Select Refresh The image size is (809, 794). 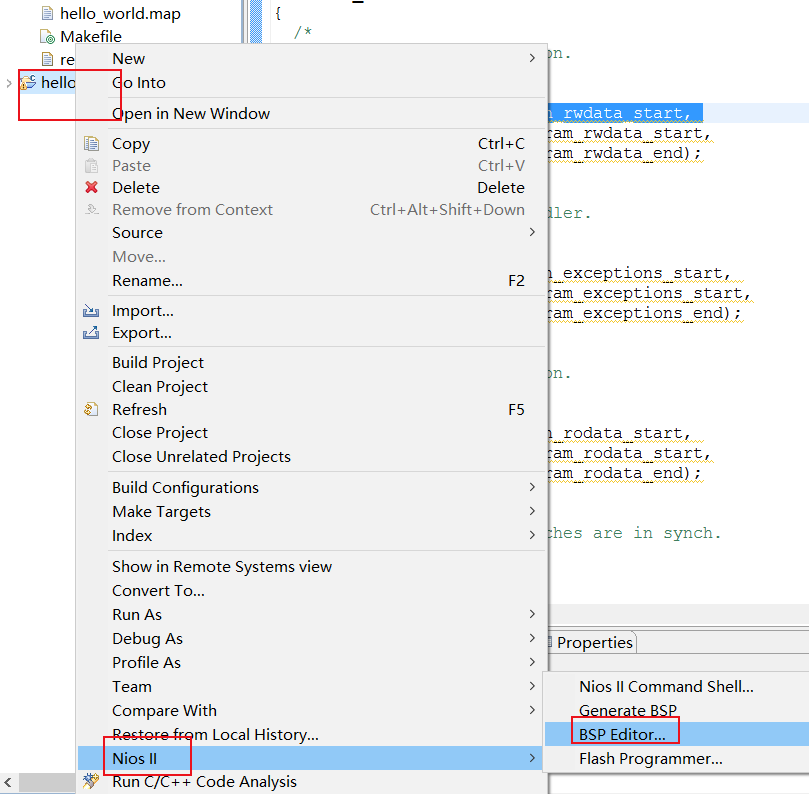[x=312, y=410]
